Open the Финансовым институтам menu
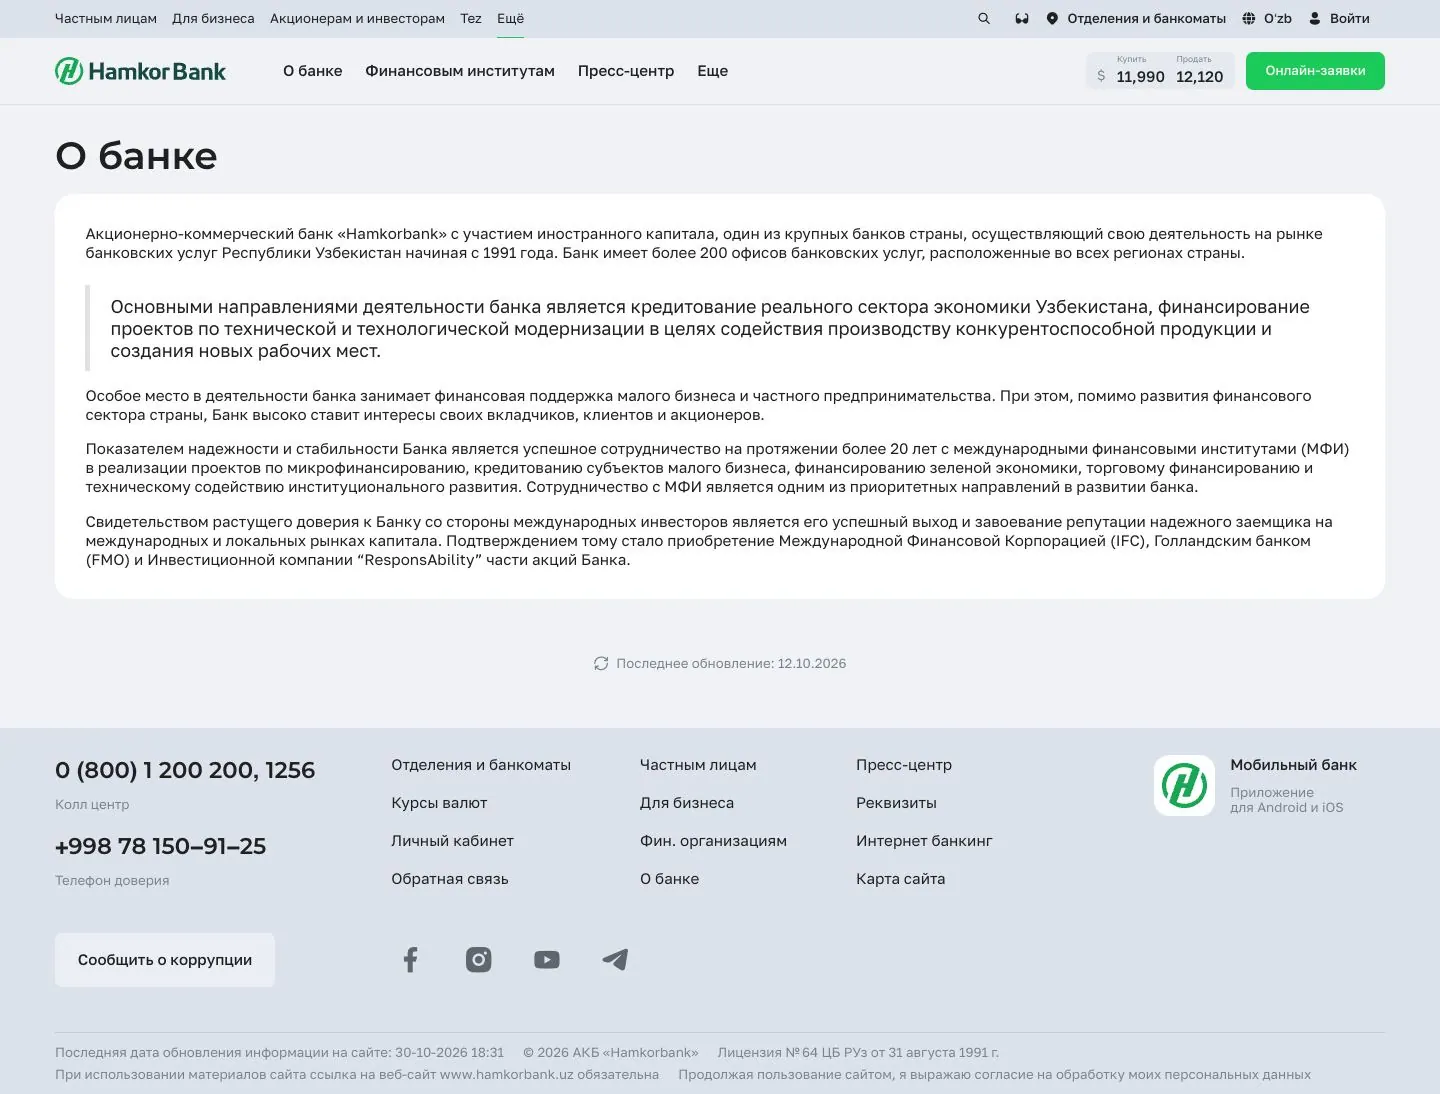The height and width of the screenshot is (1094, 1440). tap(460, 71)
